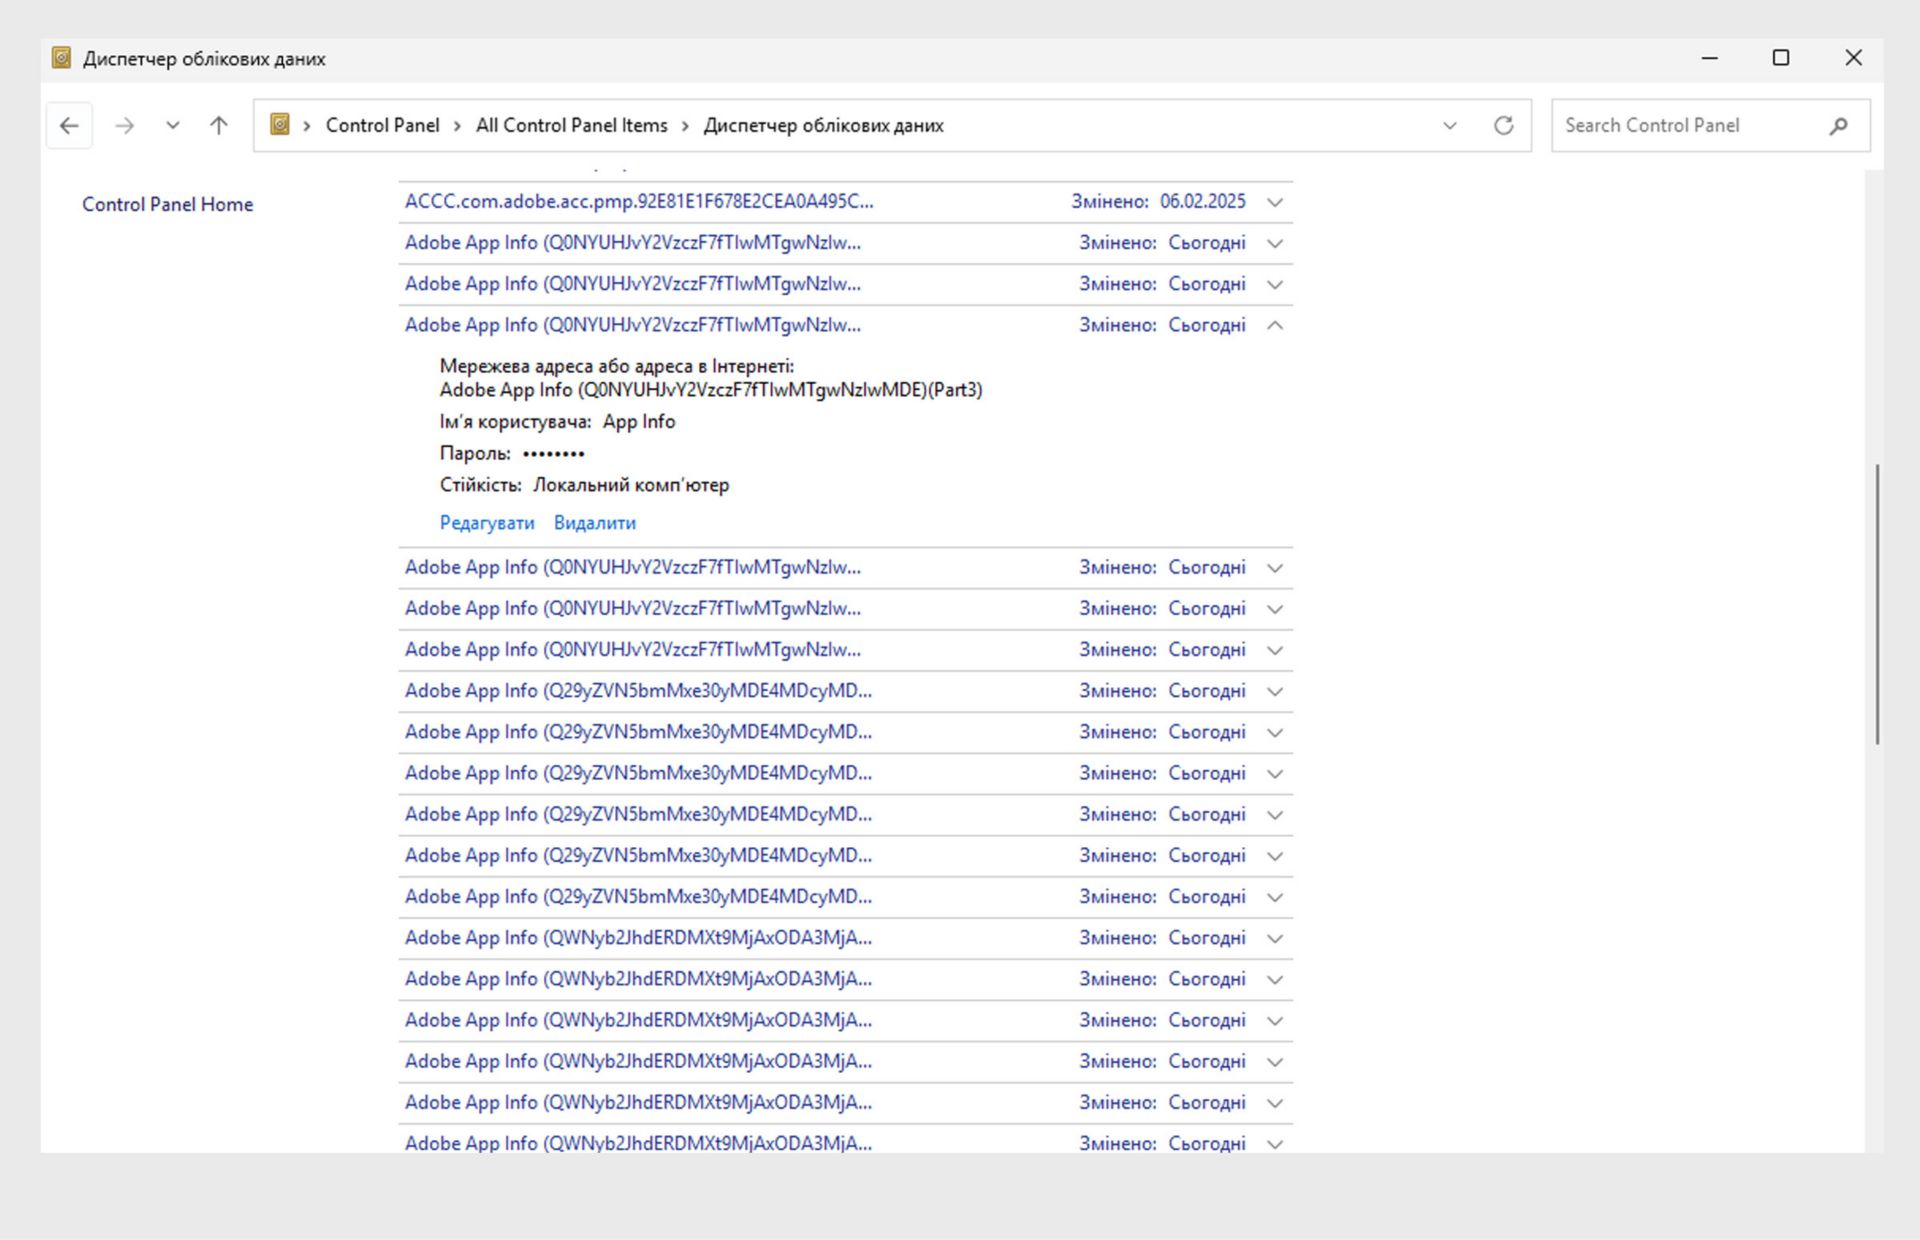The height and width of the screenshot is (1240, 1920).
Task: Select Control Panel in the breadcrumb
Action: (382, 126)
